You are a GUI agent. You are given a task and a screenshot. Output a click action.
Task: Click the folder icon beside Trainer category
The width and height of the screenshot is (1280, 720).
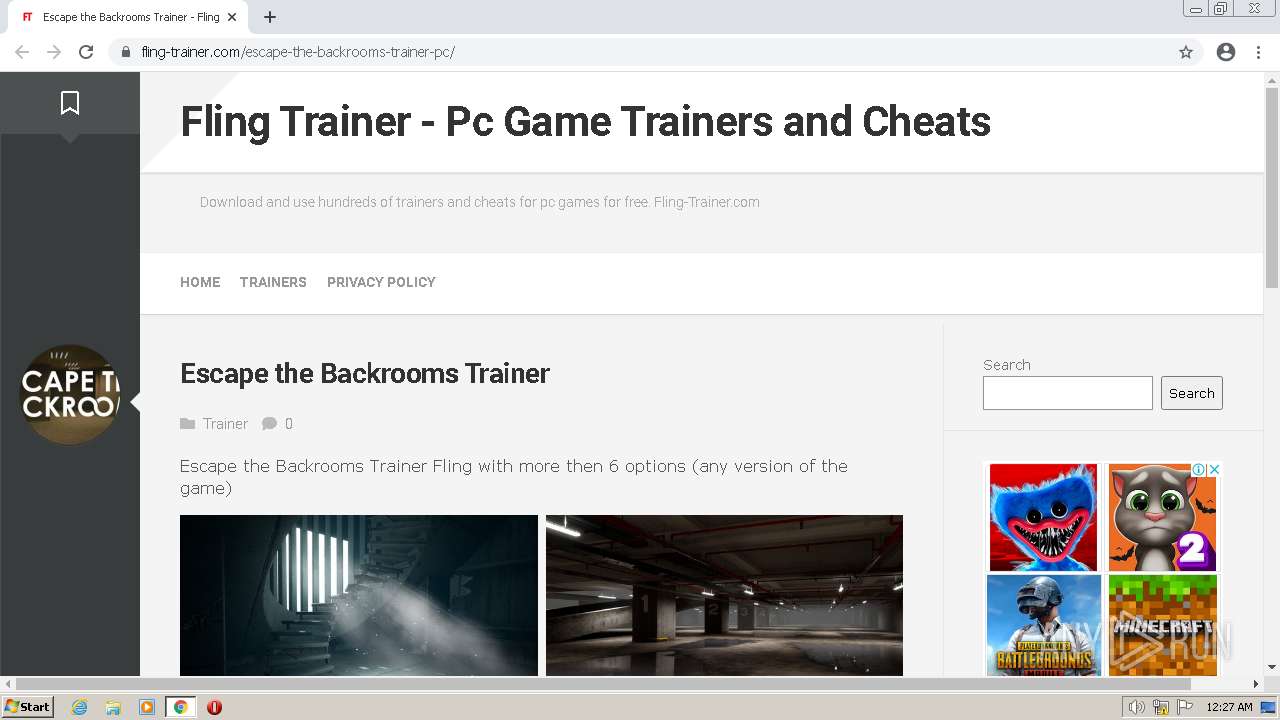pos(187,424)
